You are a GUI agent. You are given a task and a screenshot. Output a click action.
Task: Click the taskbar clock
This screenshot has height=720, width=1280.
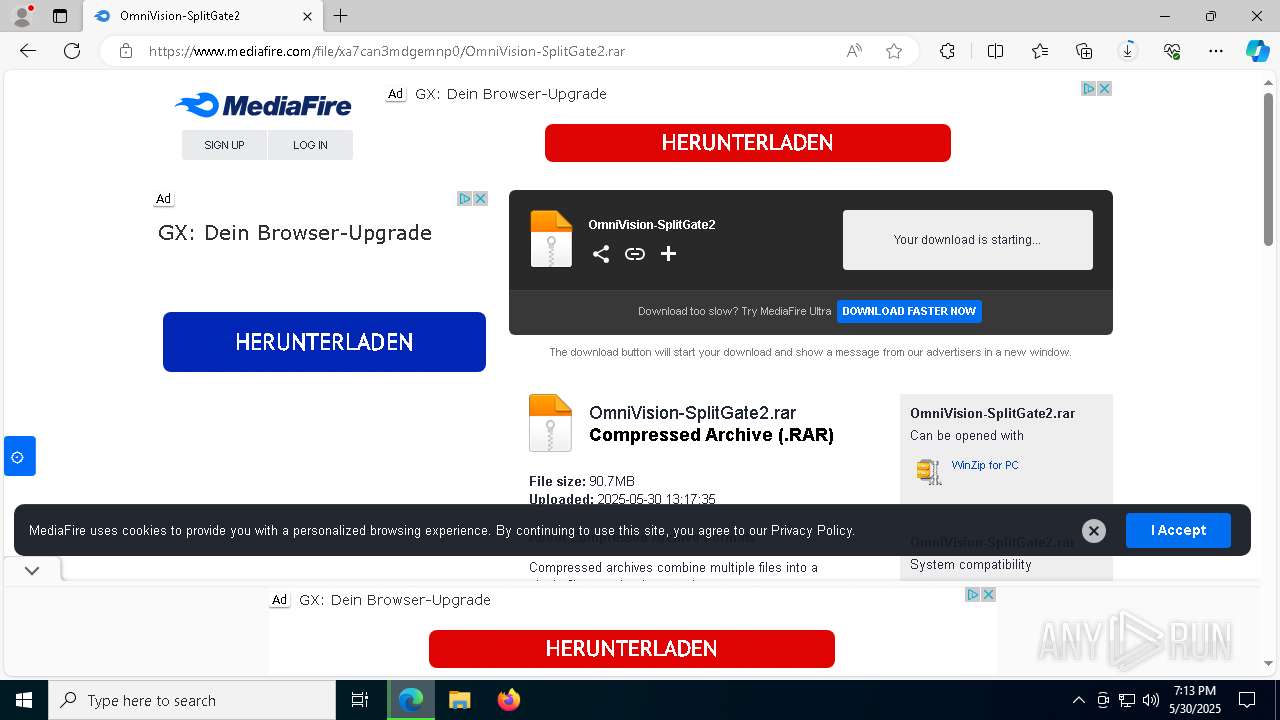pyautogui.click(x=1197, y=700)
